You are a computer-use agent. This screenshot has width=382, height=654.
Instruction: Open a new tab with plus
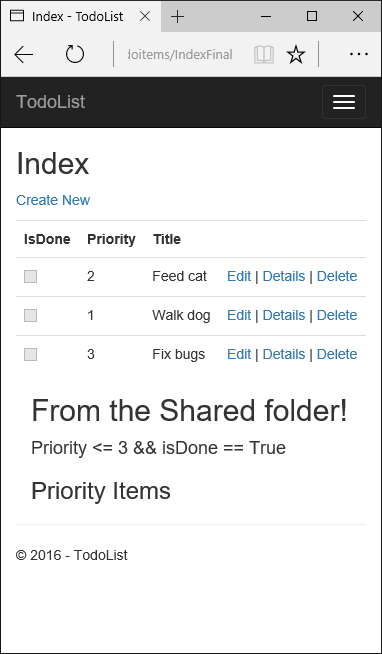tap(178, 17)
